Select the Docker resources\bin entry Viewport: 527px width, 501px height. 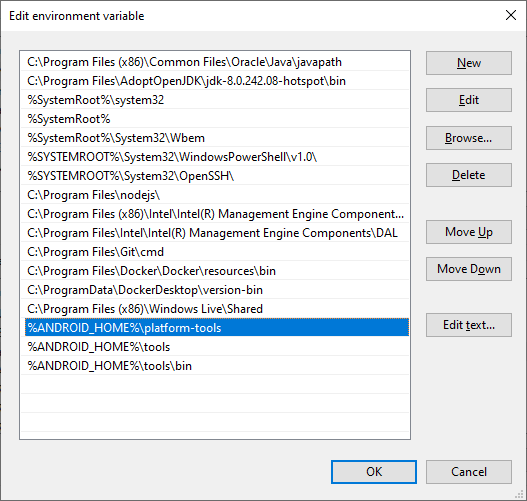[215, 271]
